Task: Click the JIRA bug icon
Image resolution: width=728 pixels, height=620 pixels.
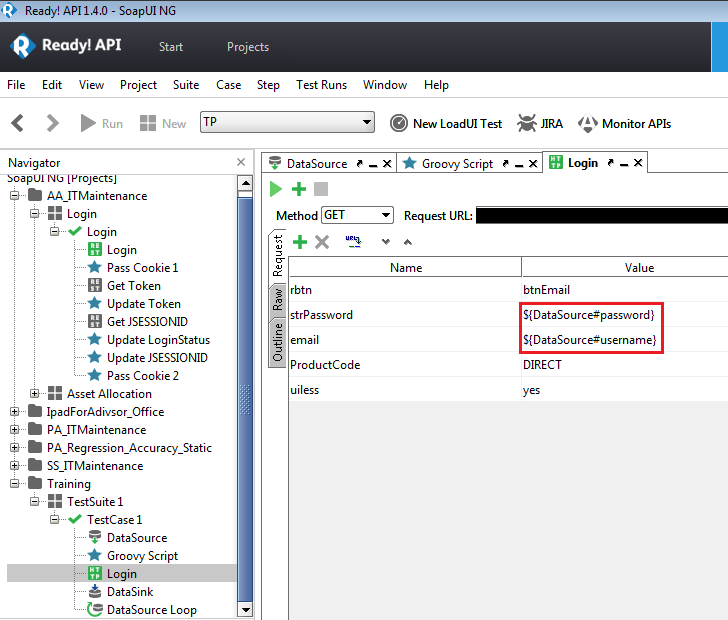Action: [x=526, y=124]
